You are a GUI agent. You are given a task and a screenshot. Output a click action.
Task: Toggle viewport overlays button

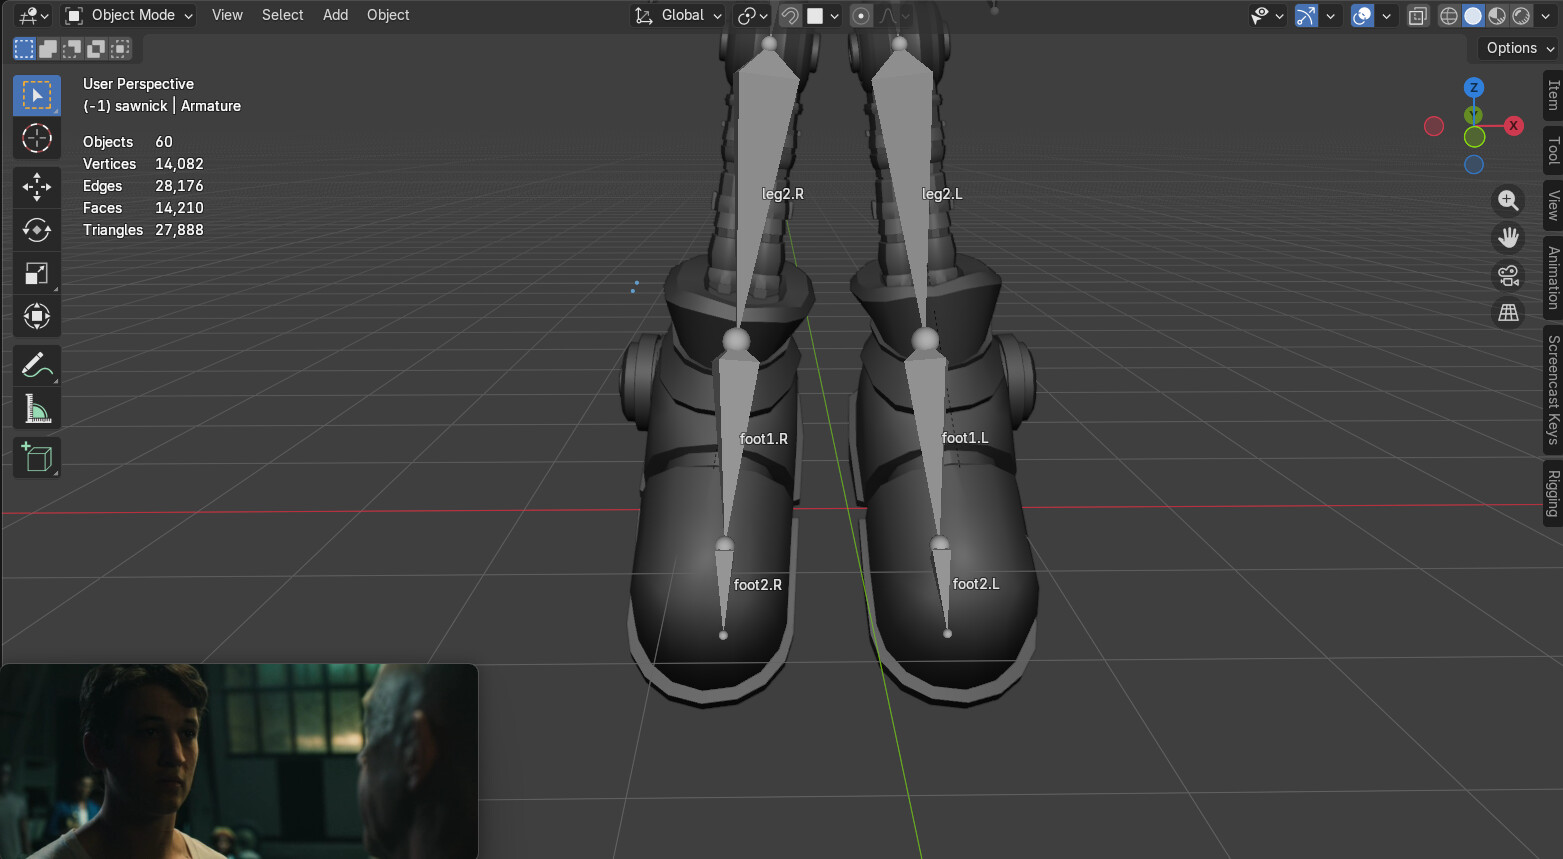coord(1362,15)
